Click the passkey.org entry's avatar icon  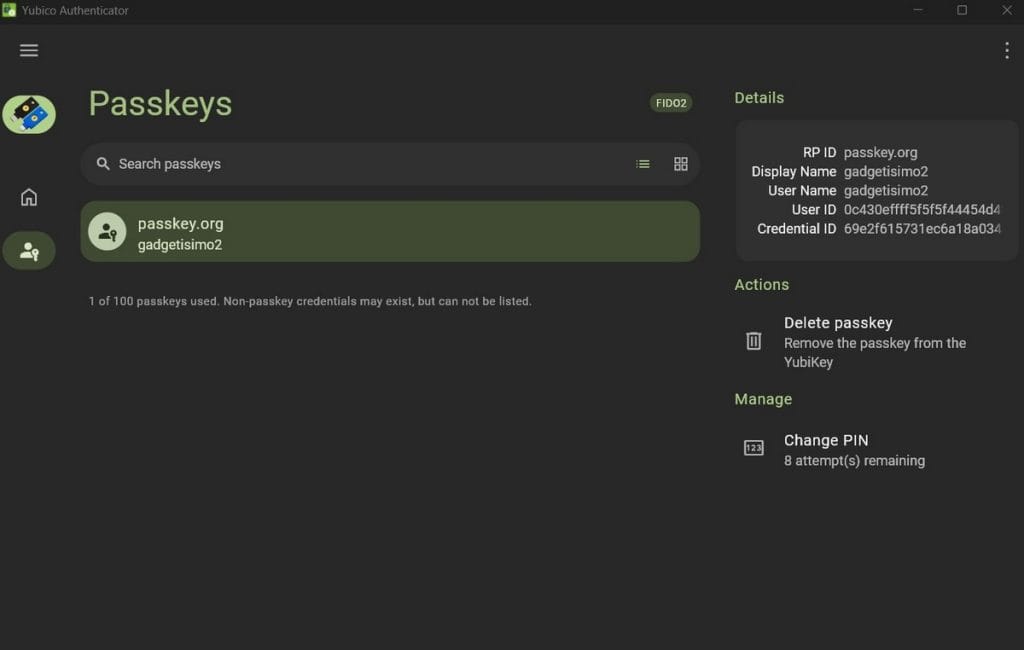(107, 231)
